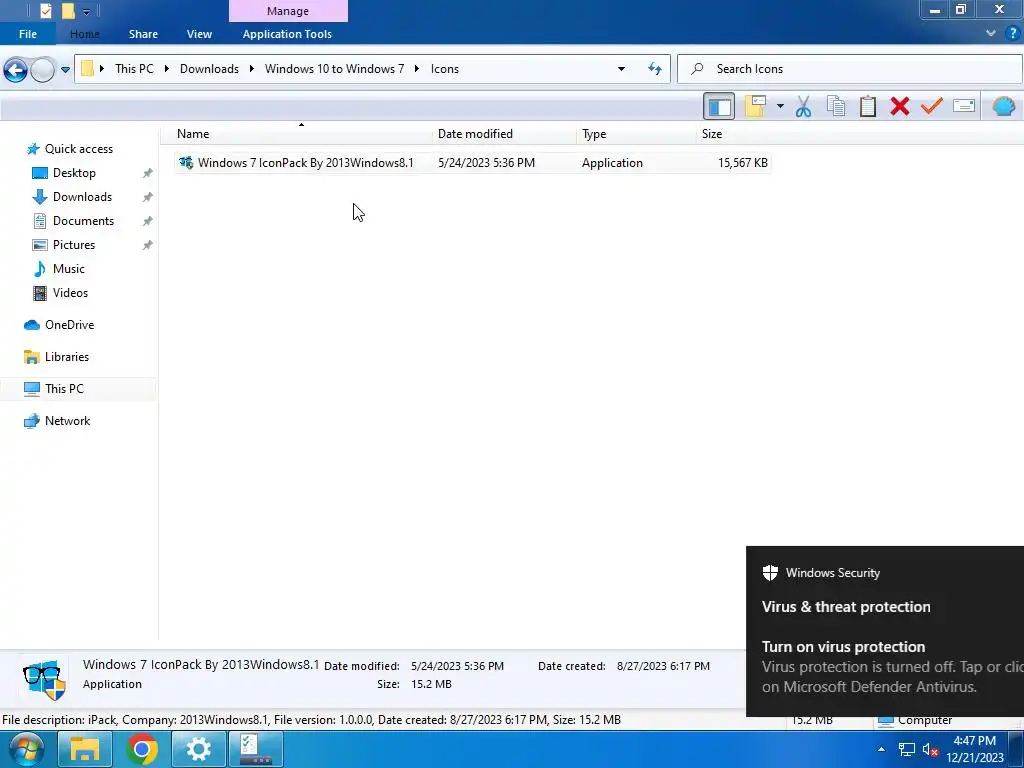Viewport: 1024px width, 768px height.
Task: Open OneDrive in navigation pane
Action: point(69,325)
